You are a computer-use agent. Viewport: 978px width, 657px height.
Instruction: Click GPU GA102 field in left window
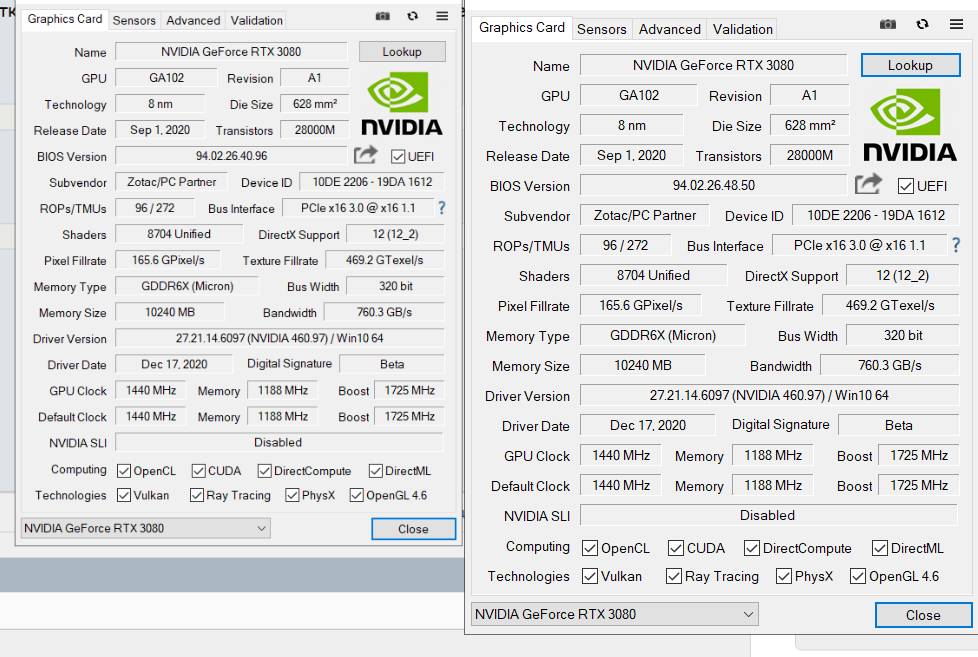167,78
